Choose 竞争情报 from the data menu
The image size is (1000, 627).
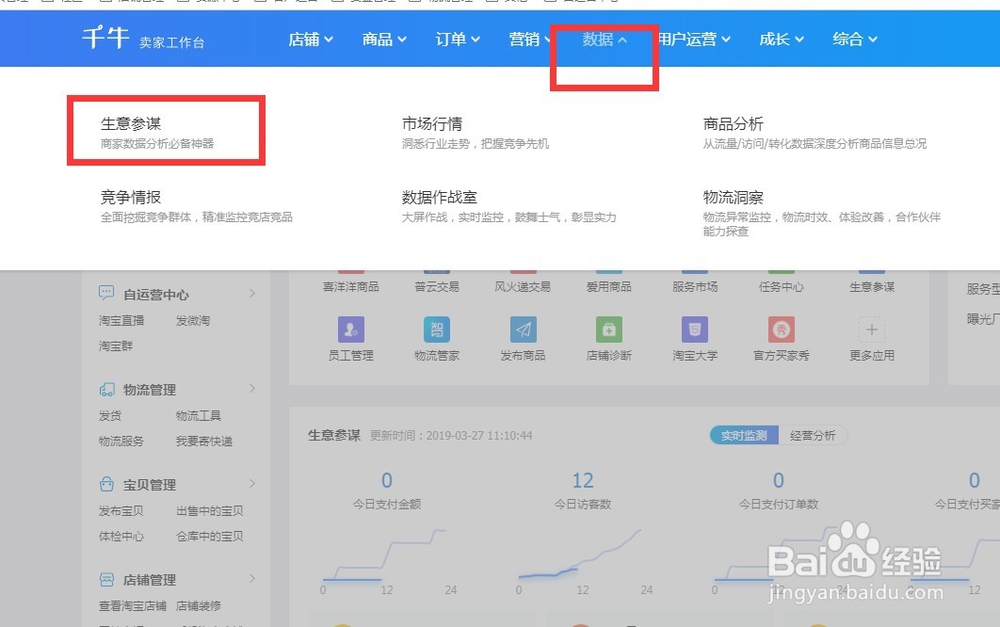pos(131,197)
